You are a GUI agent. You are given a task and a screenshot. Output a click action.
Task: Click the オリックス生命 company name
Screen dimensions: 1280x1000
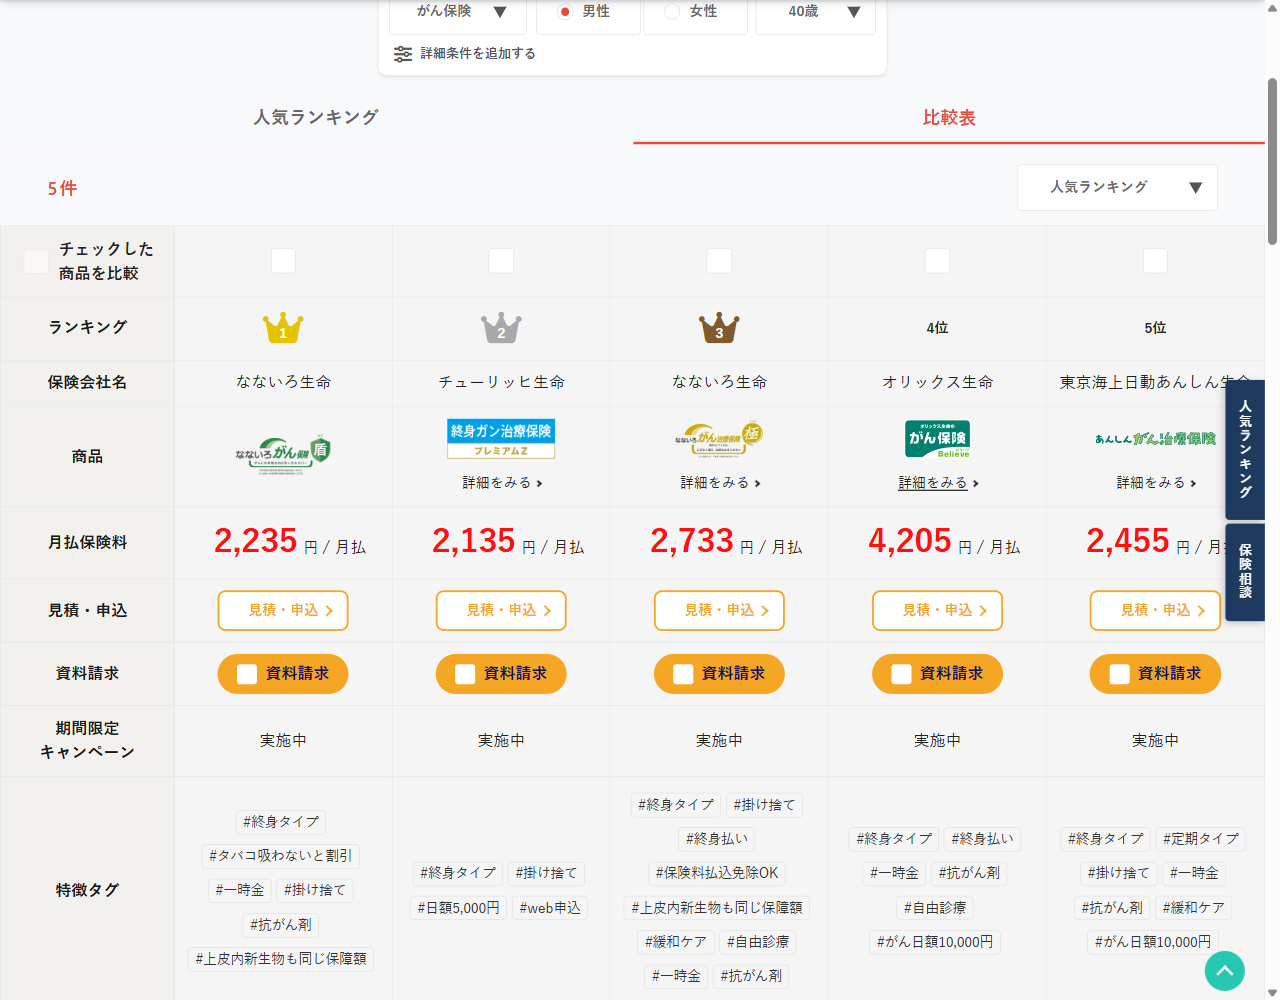point(937,382)
